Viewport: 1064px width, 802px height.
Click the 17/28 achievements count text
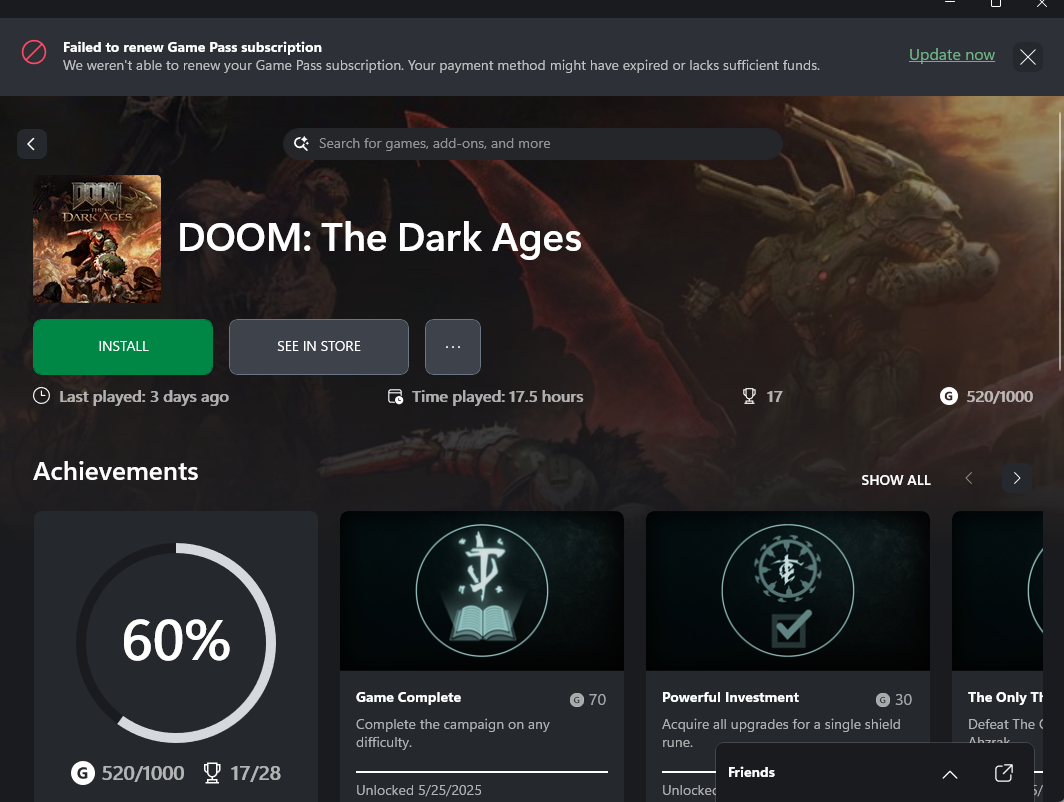(x=255, y=773)
